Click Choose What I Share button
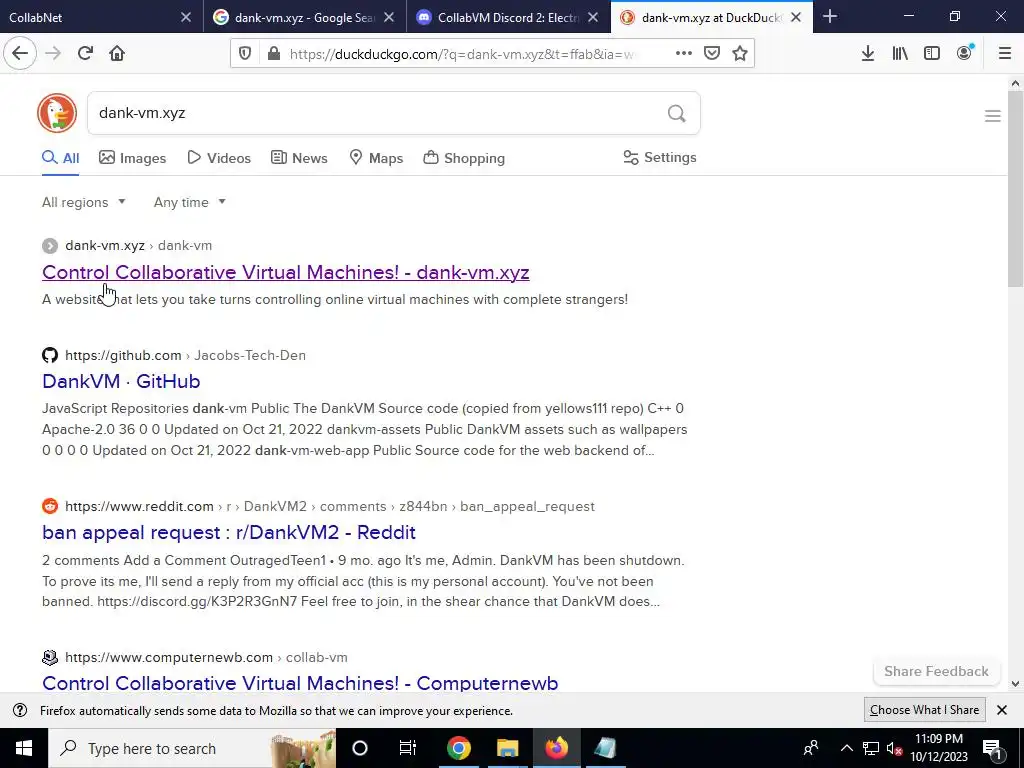 924,710
